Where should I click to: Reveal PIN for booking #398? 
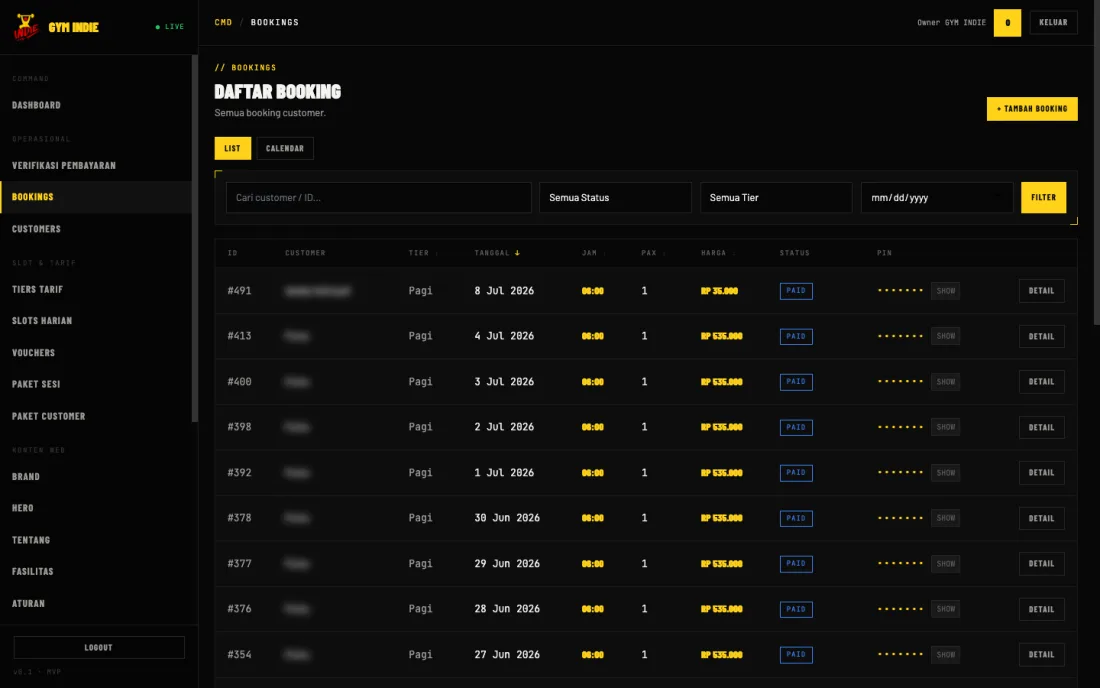[x=945, y=427]
